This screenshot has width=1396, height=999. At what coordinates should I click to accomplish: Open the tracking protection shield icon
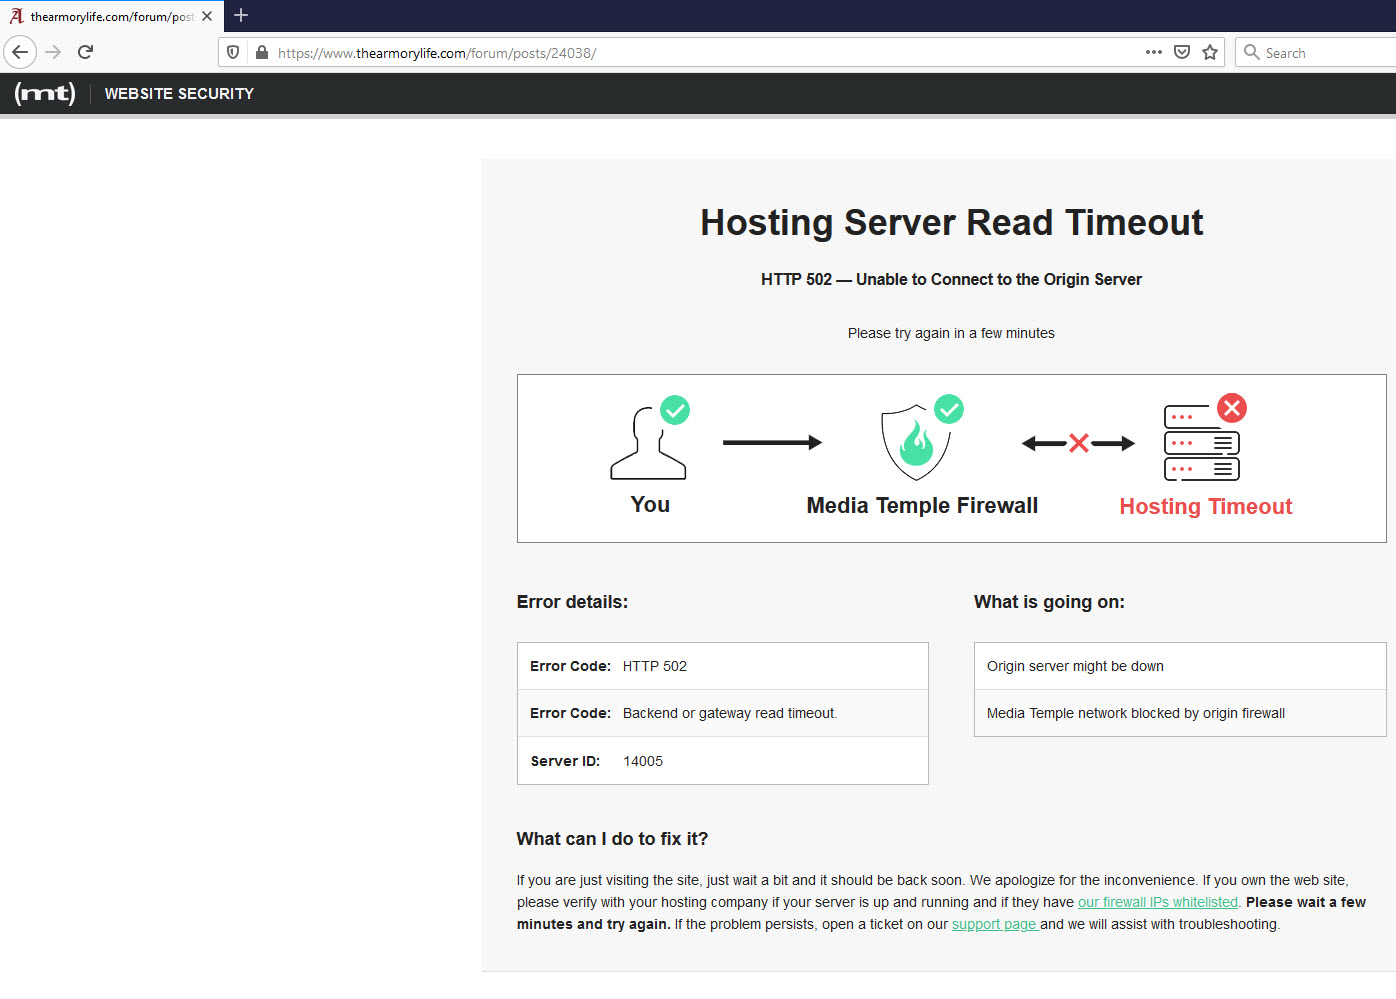click(x=233, y=52)
